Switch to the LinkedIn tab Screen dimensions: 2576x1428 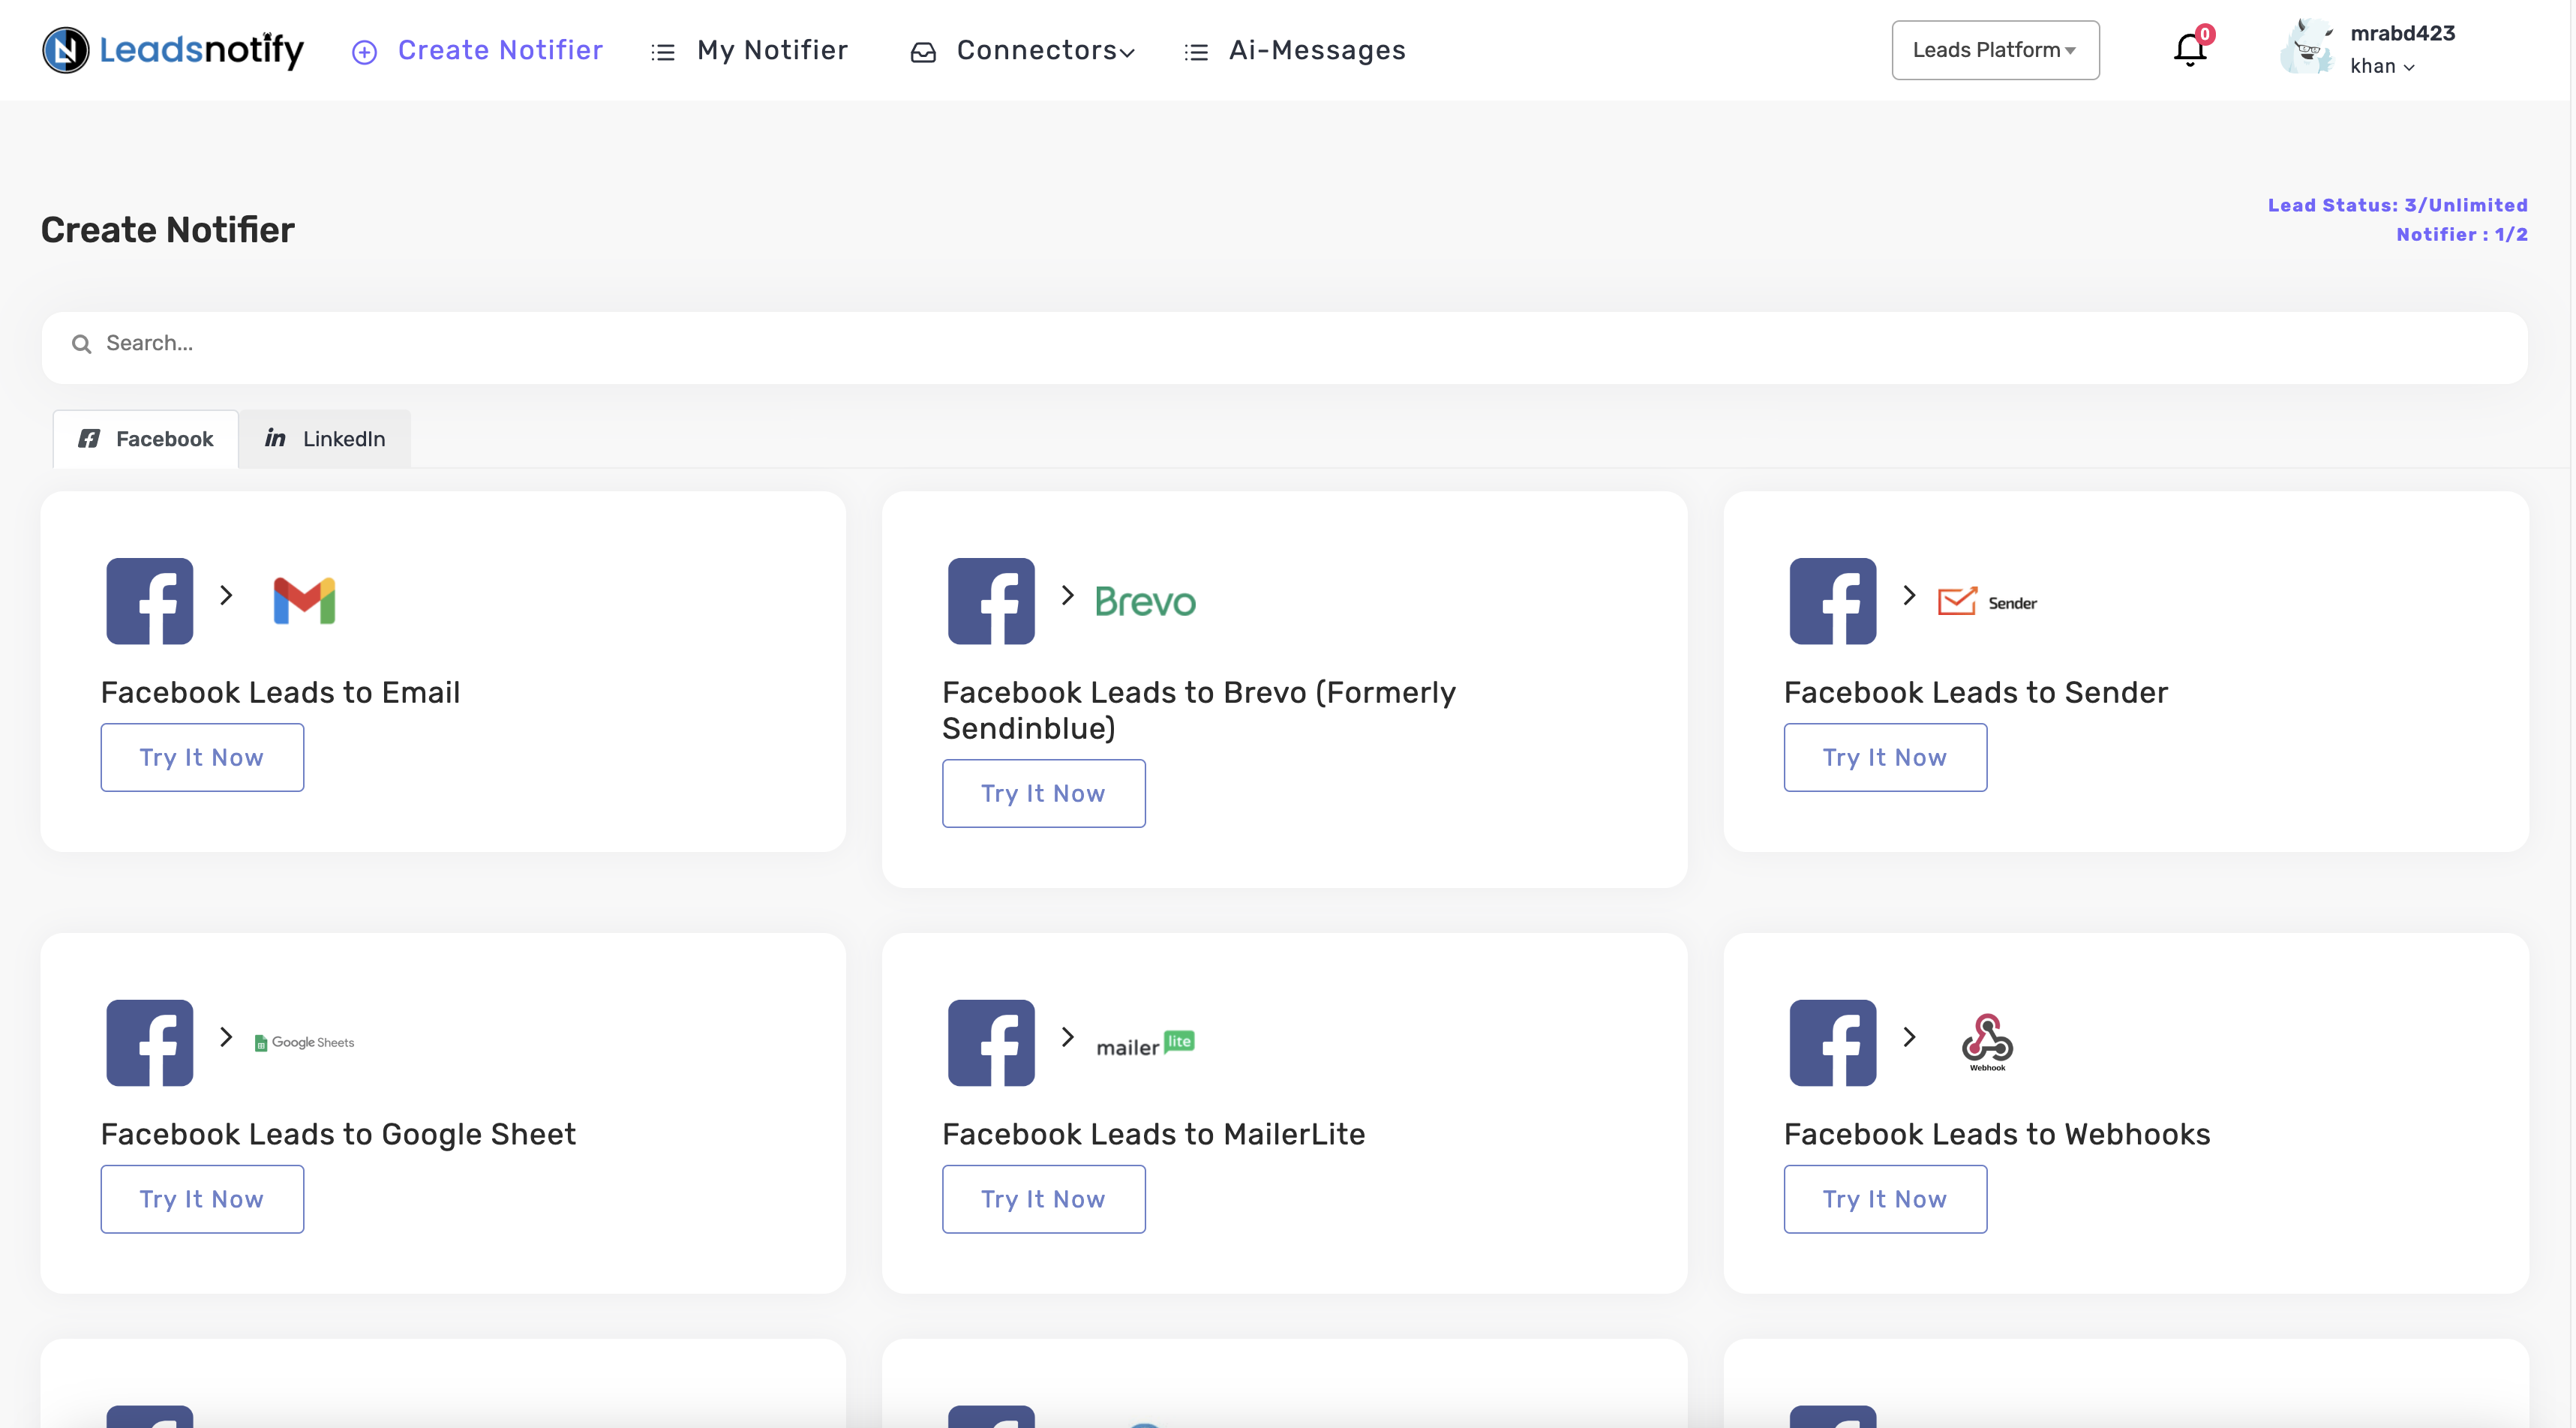(x=324, y=438)
